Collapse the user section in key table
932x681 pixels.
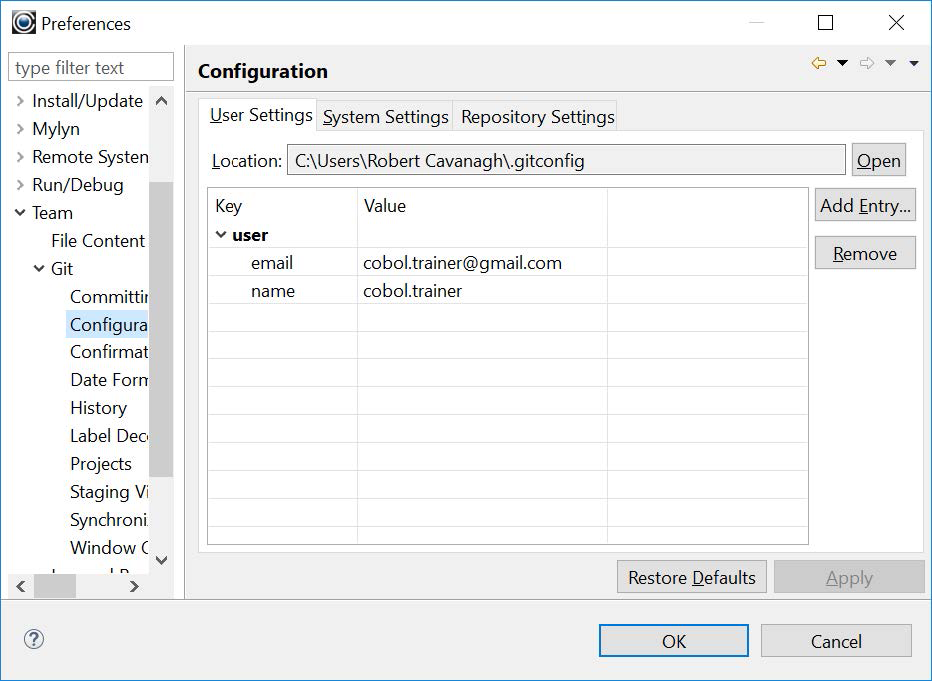(221, 235)
